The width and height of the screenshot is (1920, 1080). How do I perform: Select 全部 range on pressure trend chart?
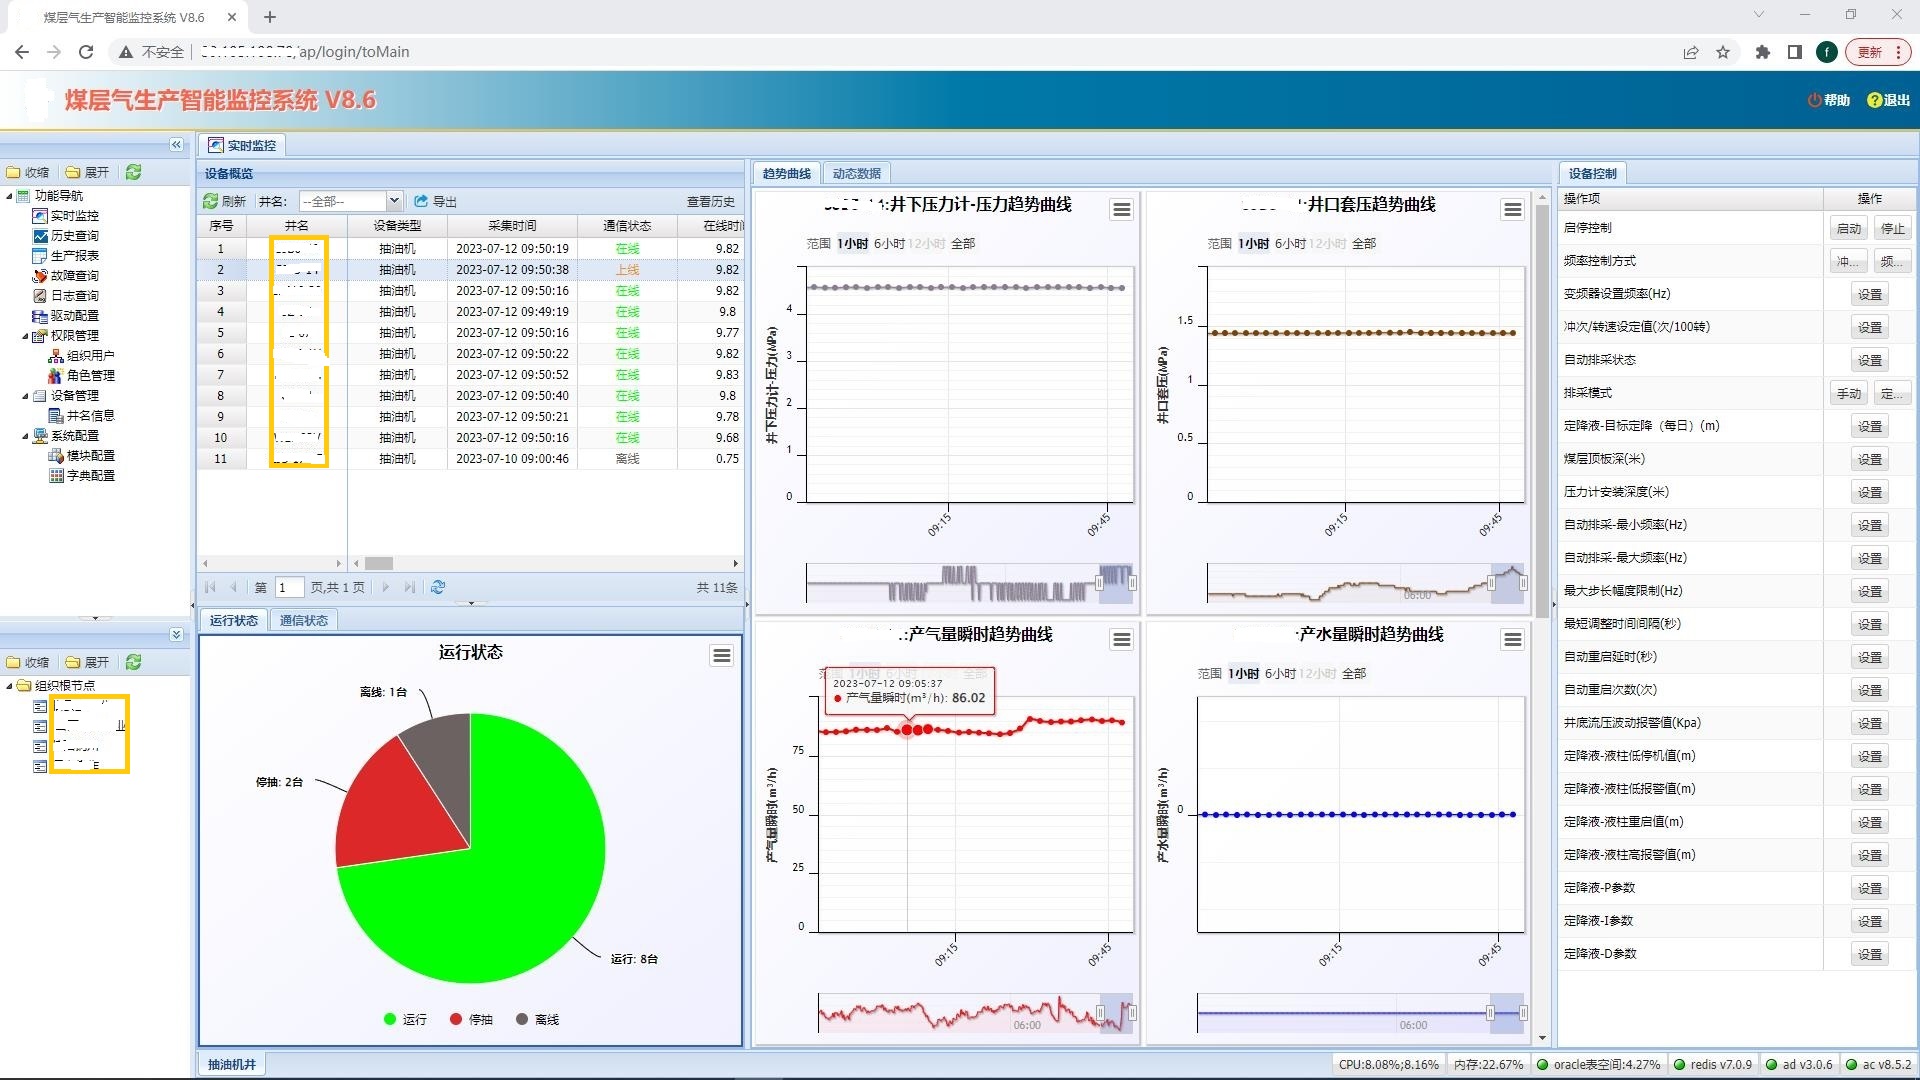[x=963, y=243]
